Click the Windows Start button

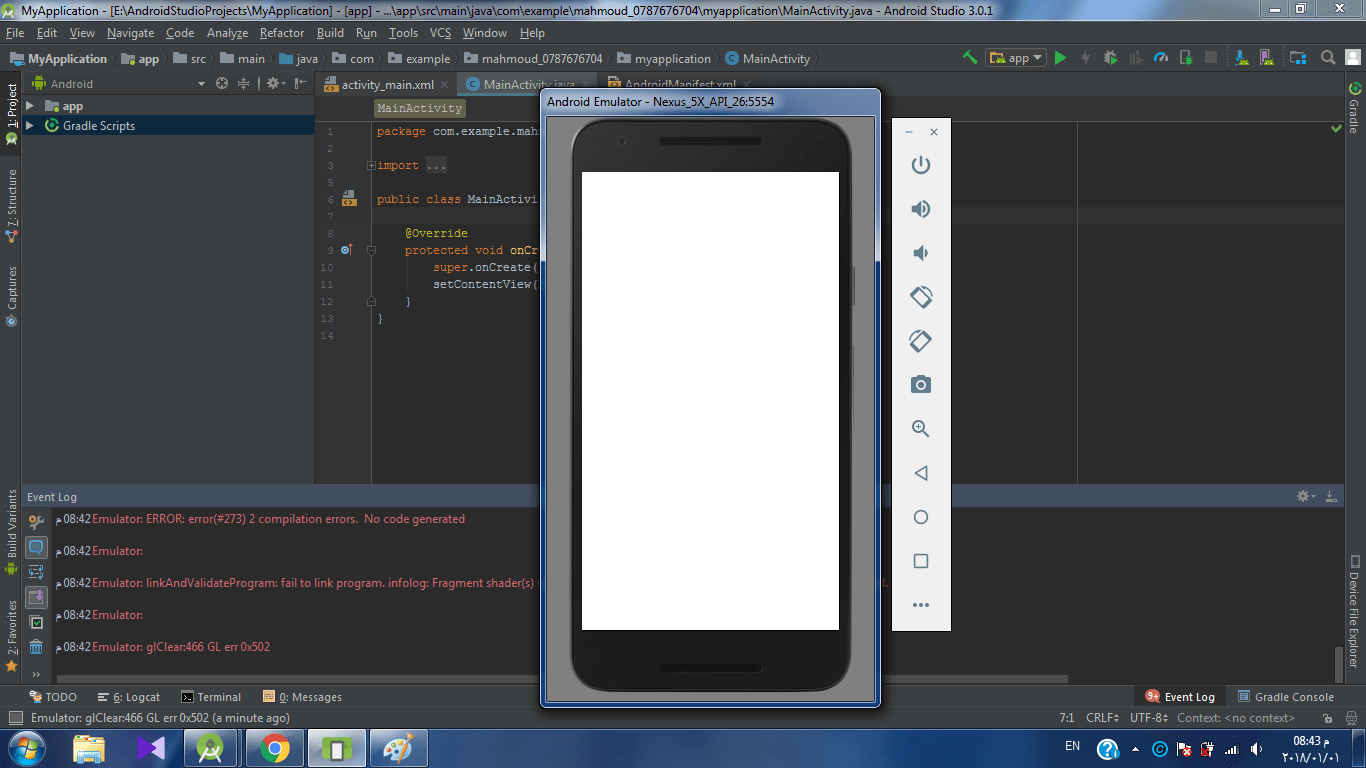25,748
